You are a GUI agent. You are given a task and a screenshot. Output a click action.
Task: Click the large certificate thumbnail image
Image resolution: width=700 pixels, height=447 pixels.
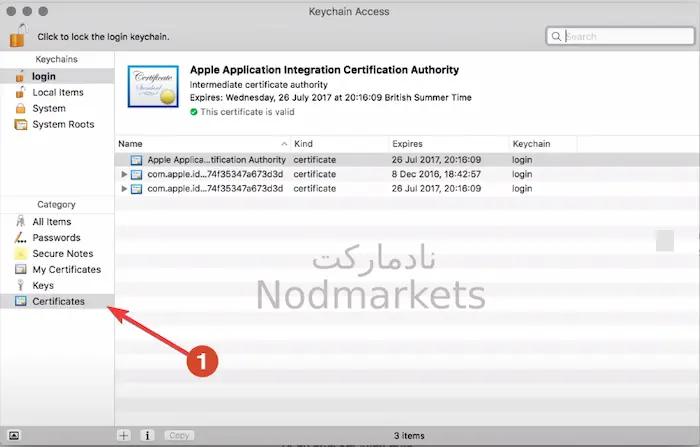tap(153, 86)
